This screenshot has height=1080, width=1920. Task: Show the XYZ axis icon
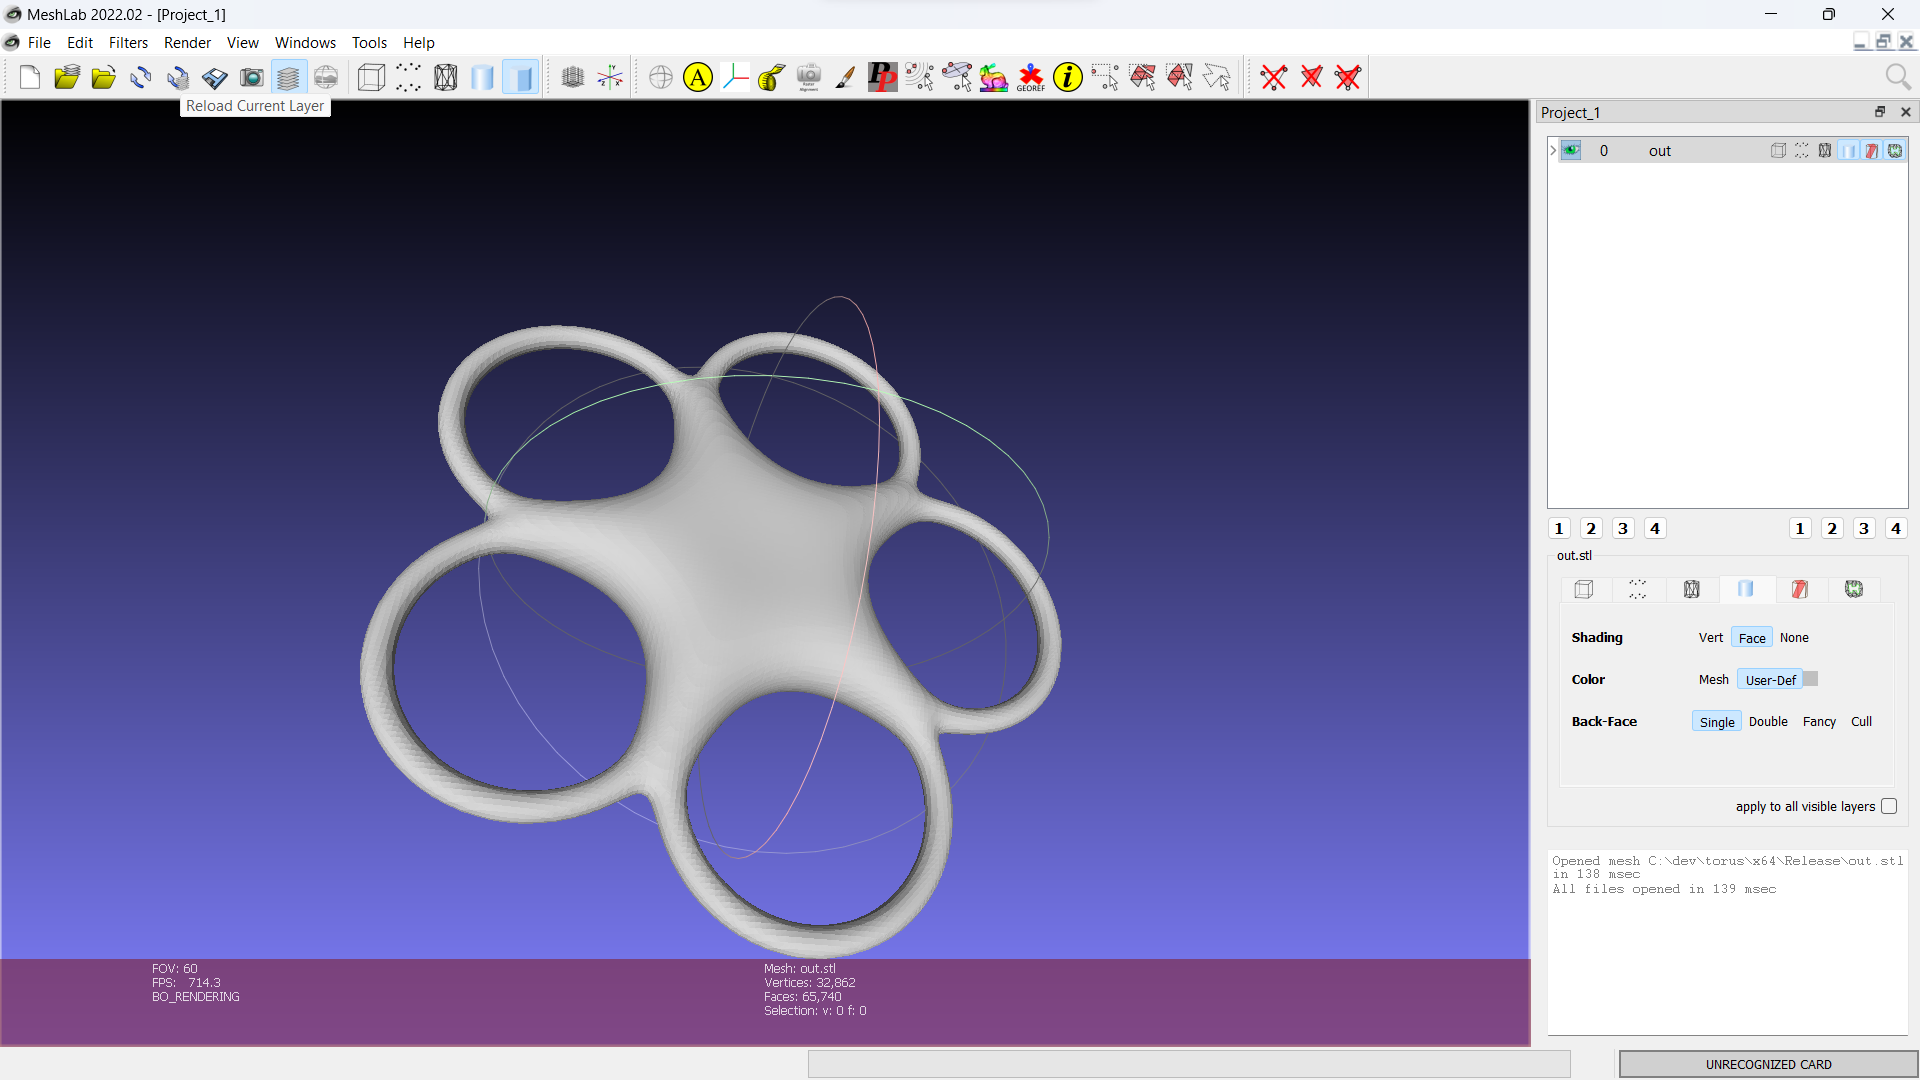tap(610, 77)
